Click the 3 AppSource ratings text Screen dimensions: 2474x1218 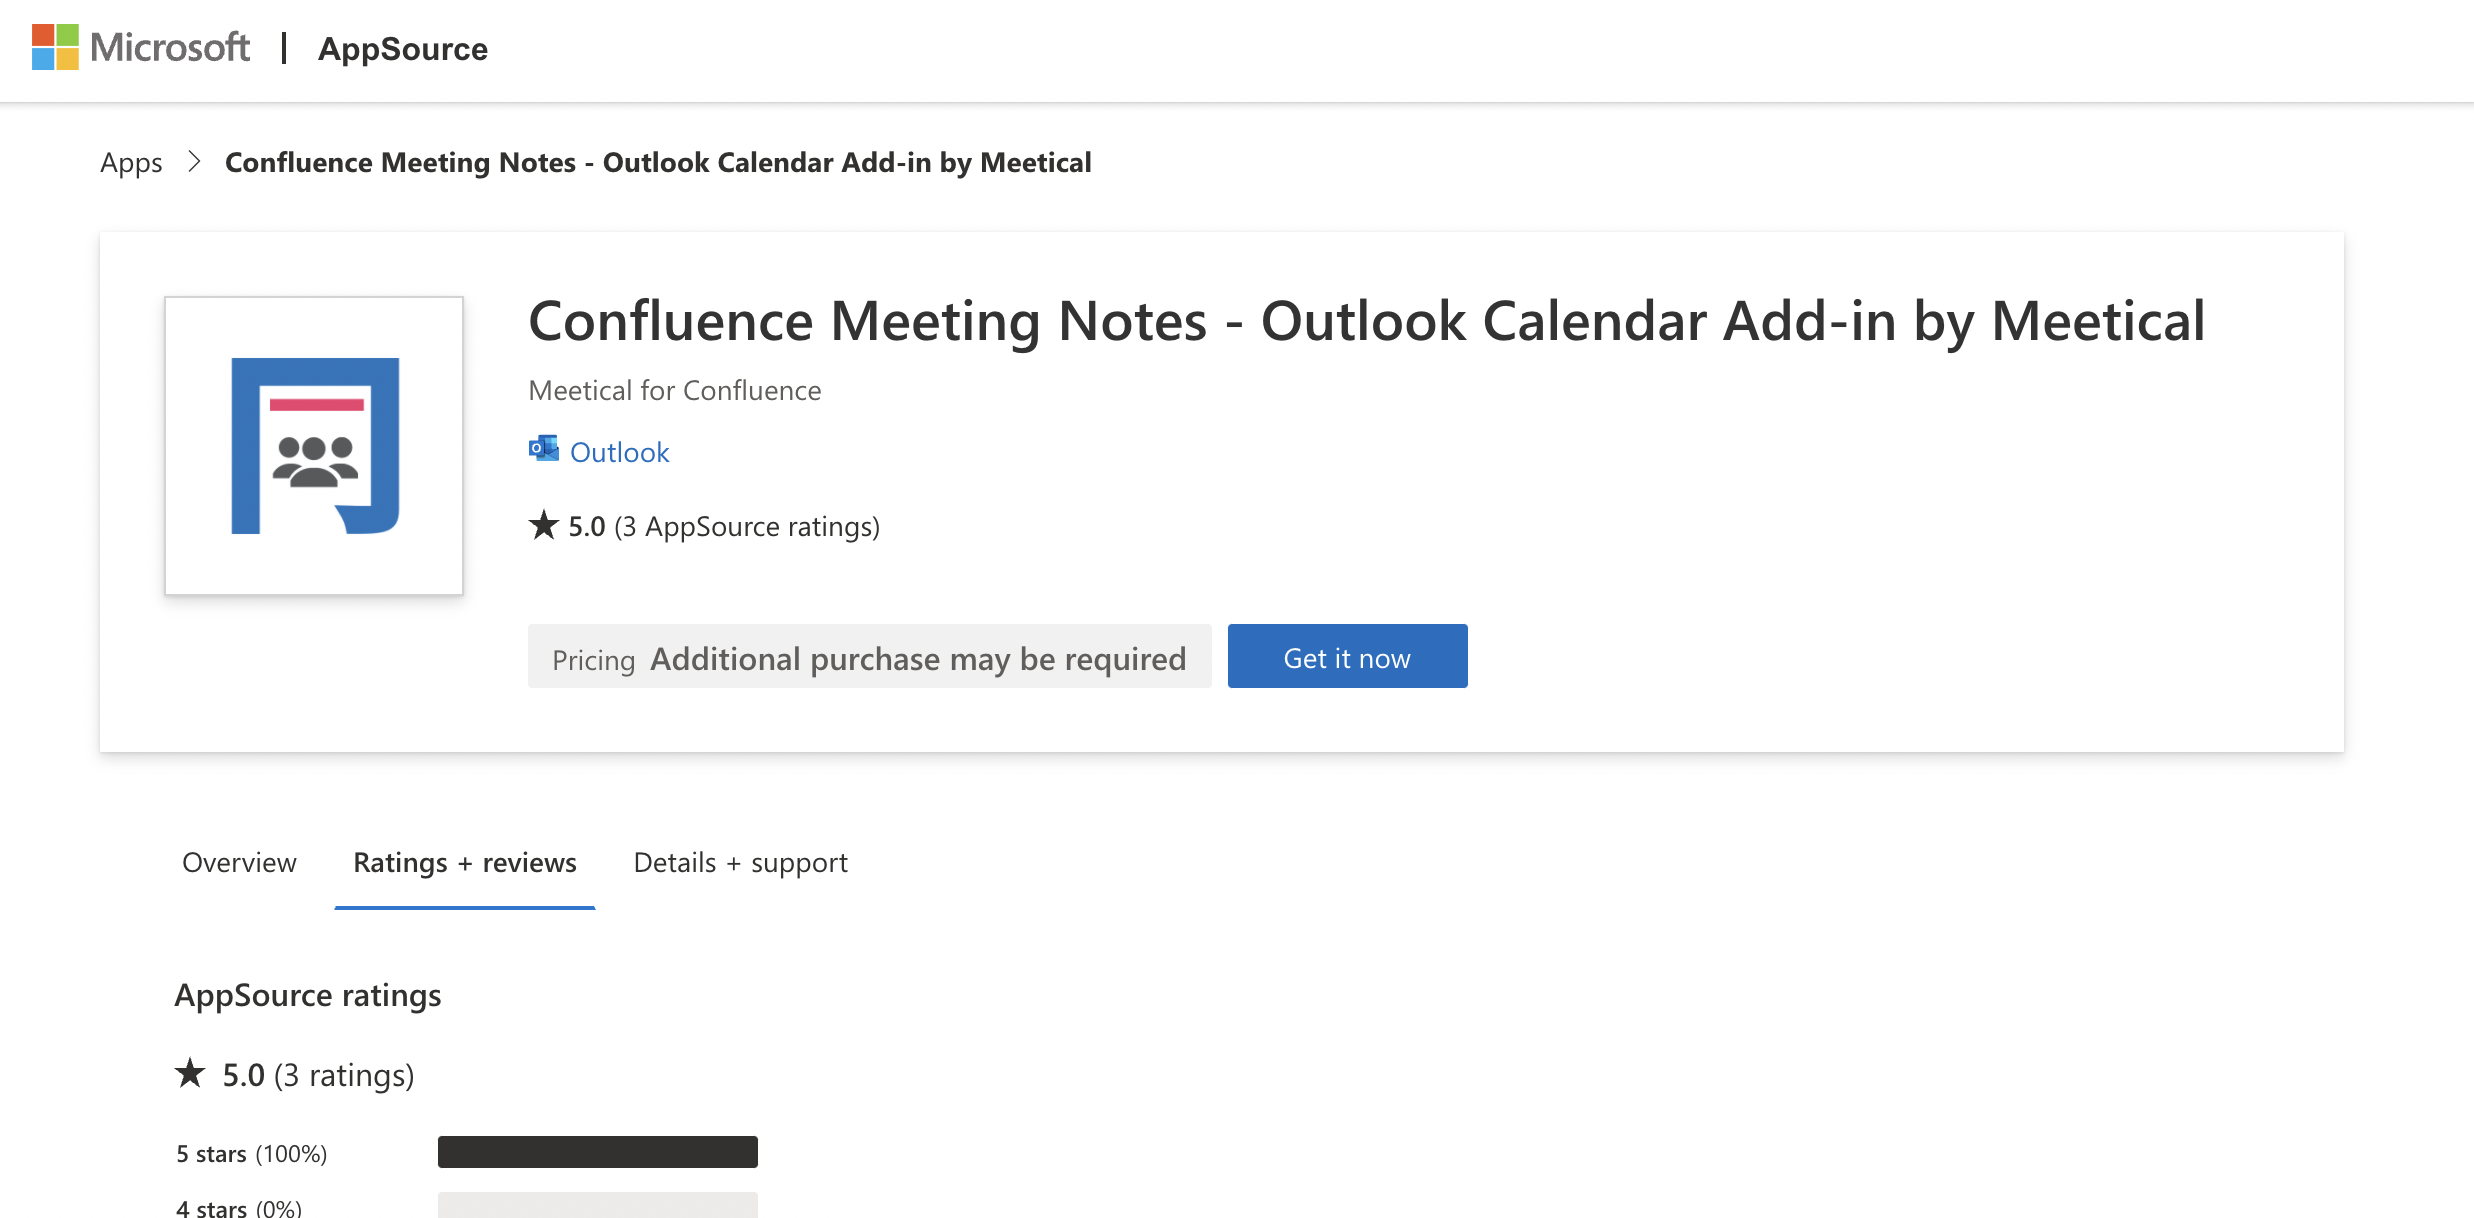[747, 527]
